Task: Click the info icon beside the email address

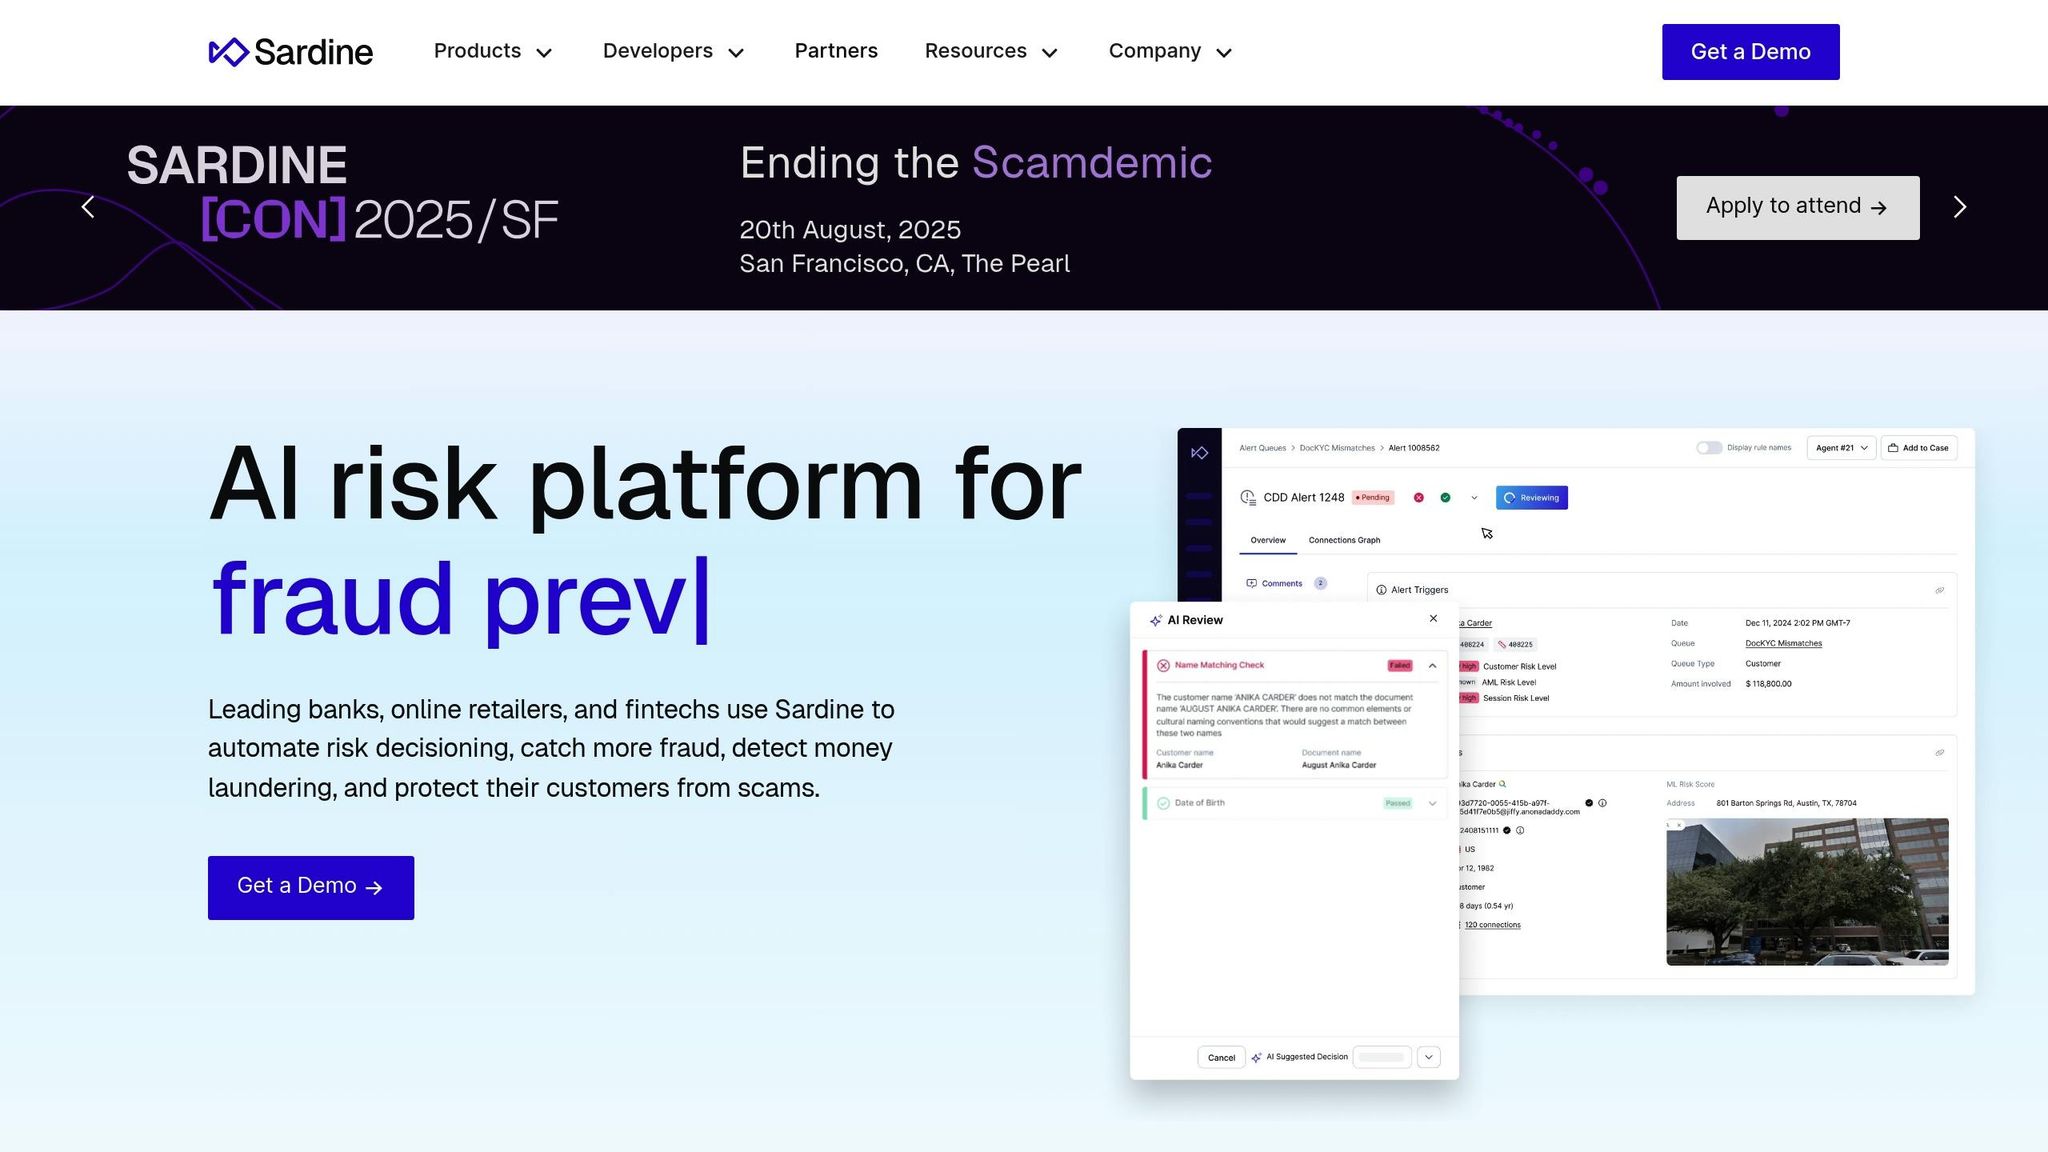Action: click(1602, 803)
